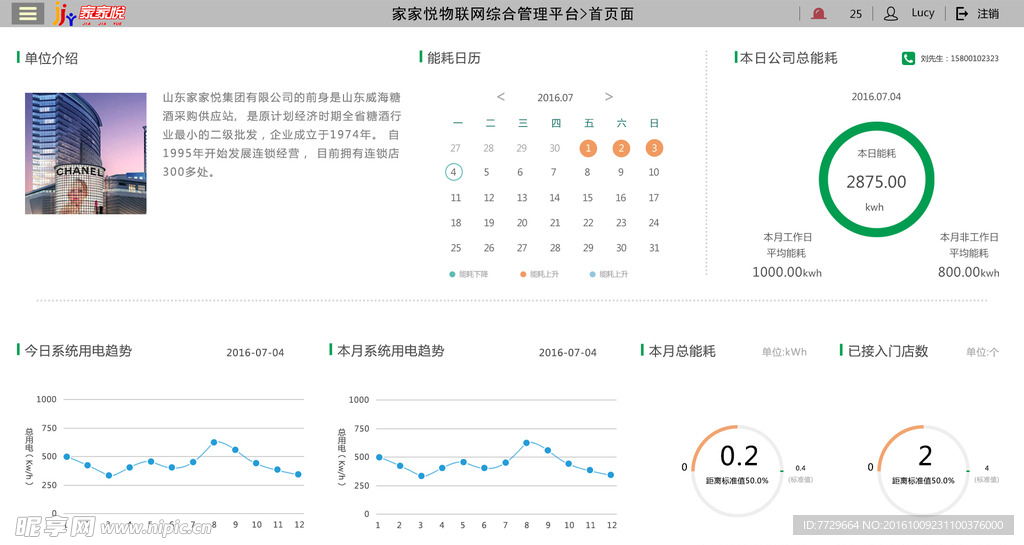Select date 10 in calendar

pos(654,172)
